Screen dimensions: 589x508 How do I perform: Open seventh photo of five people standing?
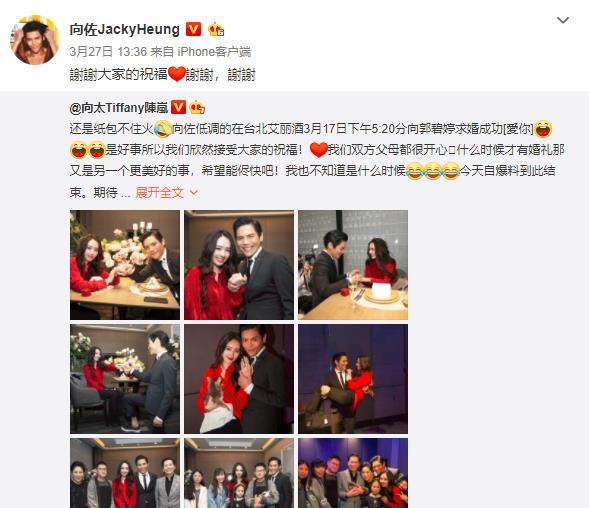125,473
